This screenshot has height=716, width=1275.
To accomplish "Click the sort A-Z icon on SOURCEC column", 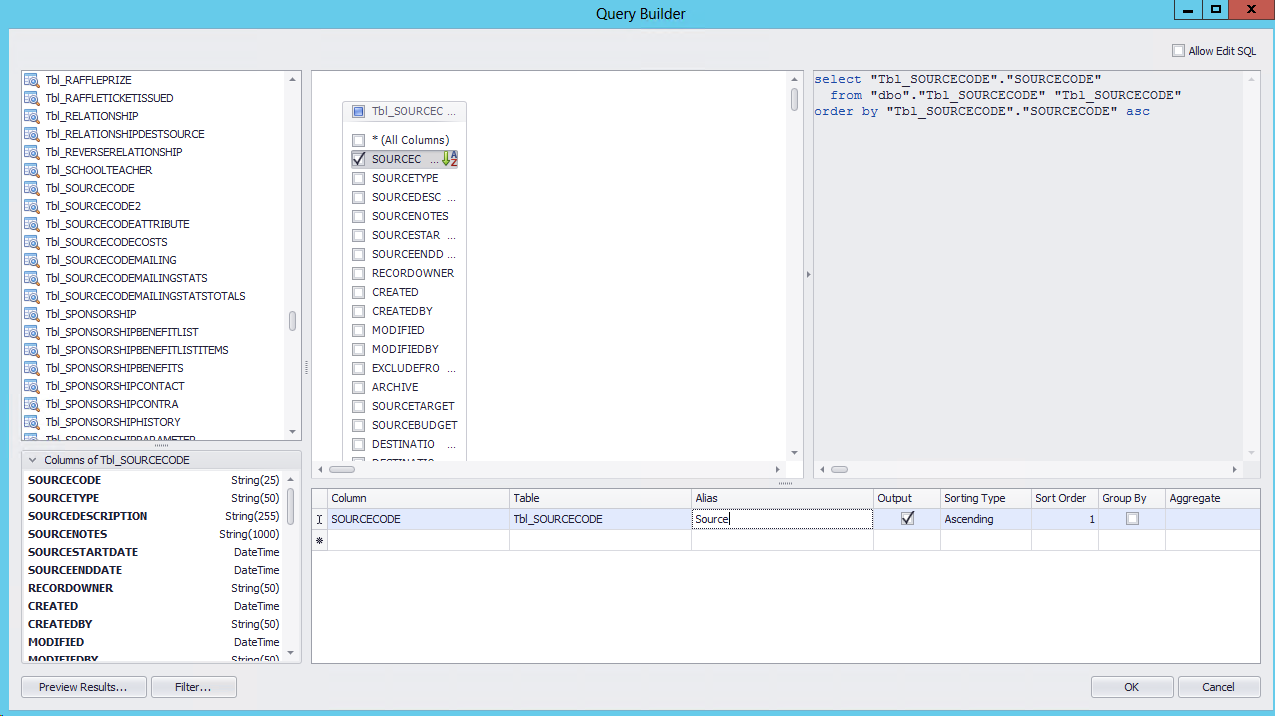I will 450,159.
